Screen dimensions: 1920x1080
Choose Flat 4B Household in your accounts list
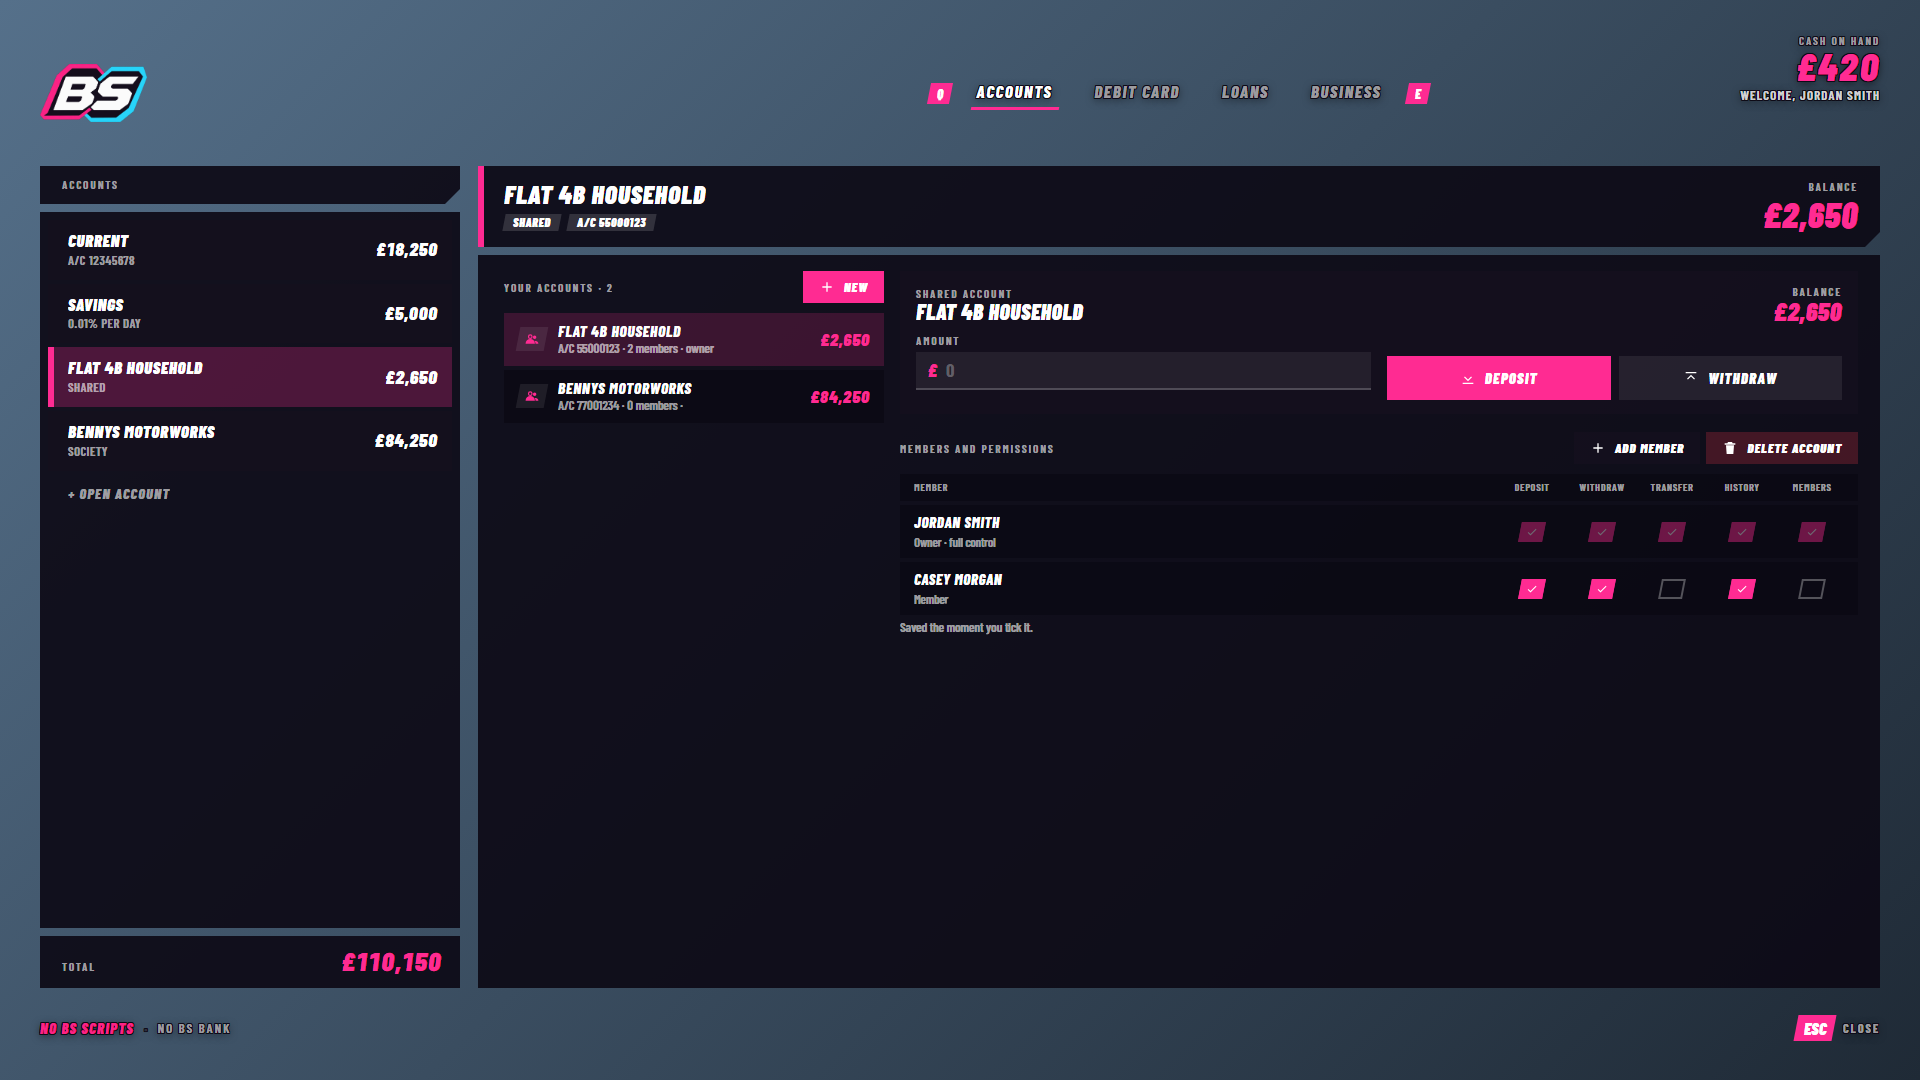694,340
